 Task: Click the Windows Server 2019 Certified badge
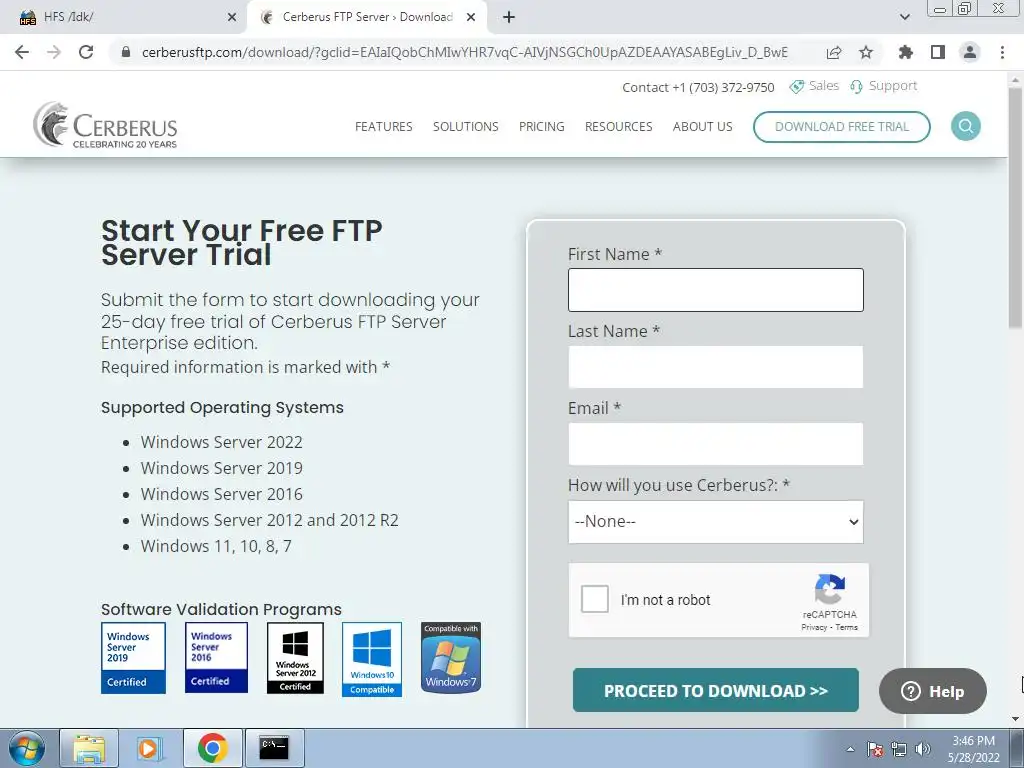pos(133,658)
